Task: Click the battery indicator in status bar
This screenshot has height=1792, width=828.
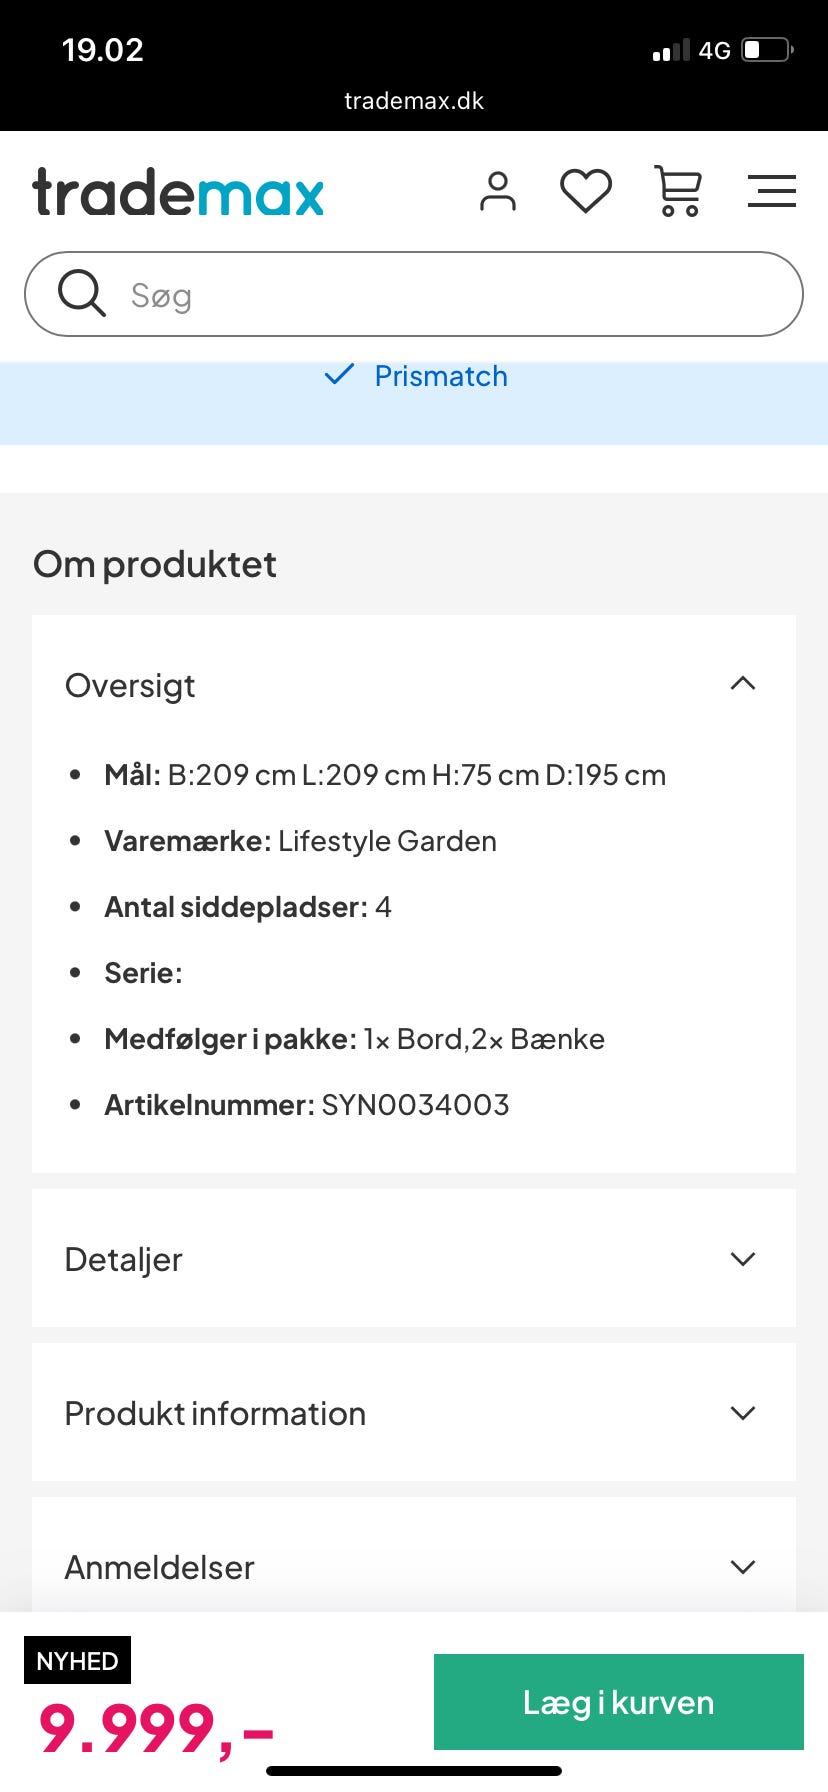Action: [764, 50]
